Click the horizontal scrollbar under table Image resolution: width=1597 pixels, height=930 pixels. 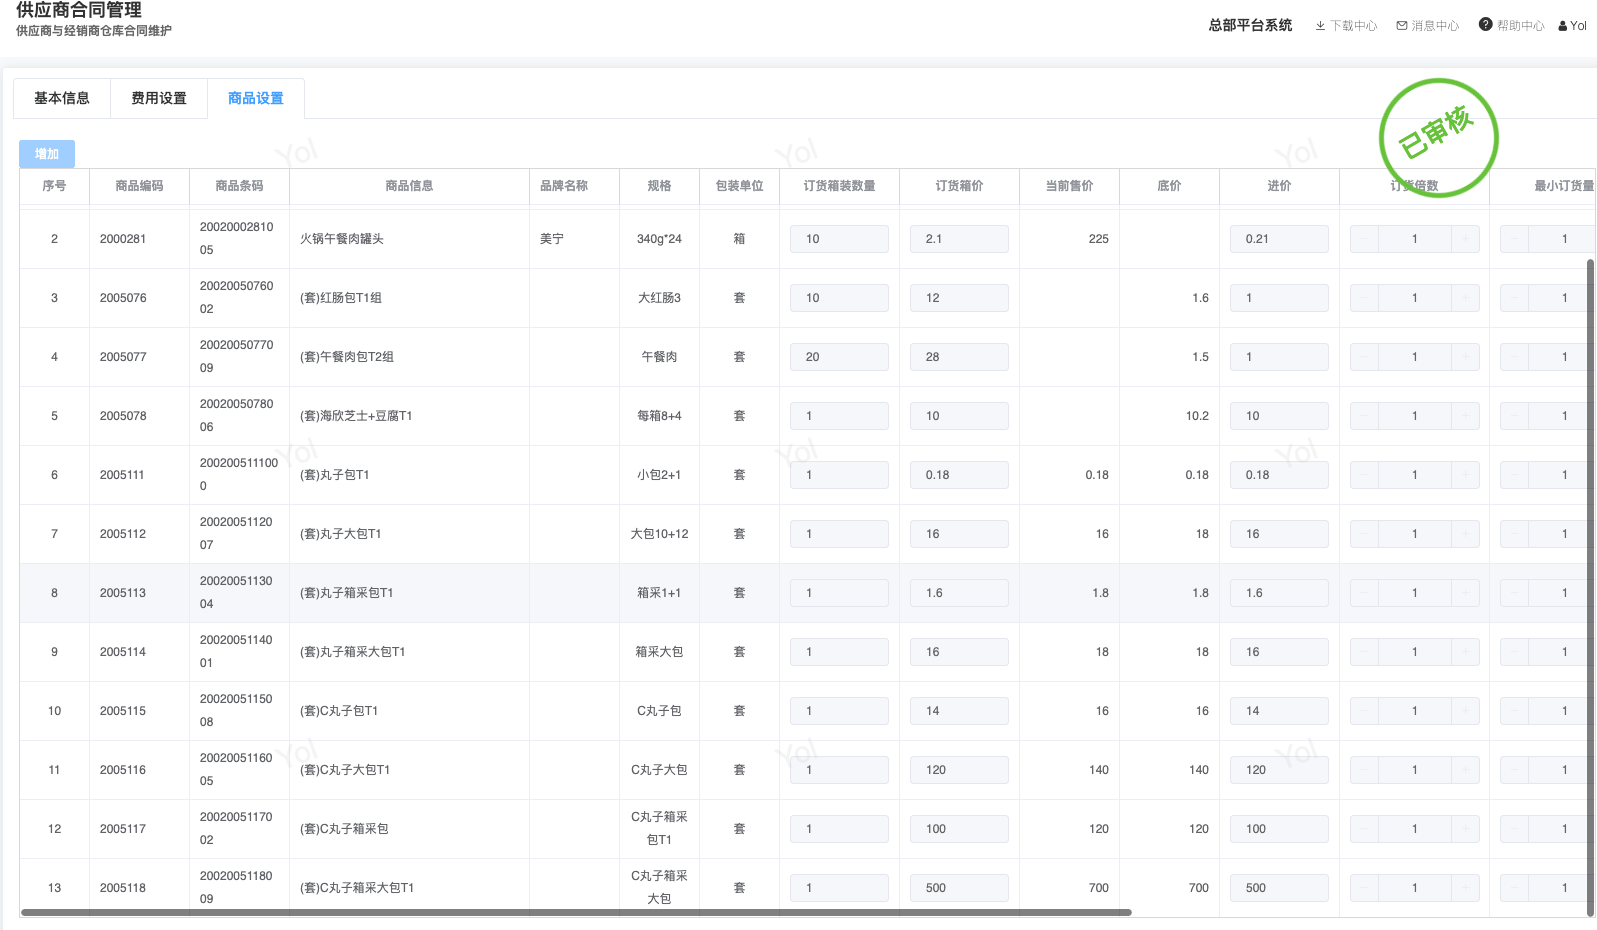click(575, 912)
